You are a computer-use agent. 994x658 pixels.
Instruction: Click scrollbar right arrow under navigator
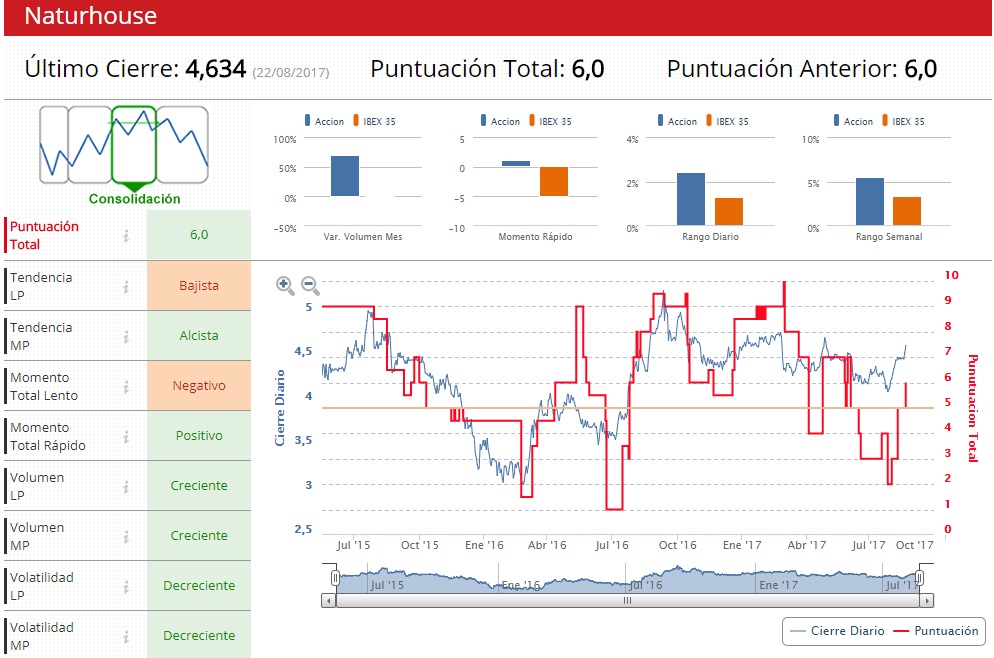tap(927, 600)
